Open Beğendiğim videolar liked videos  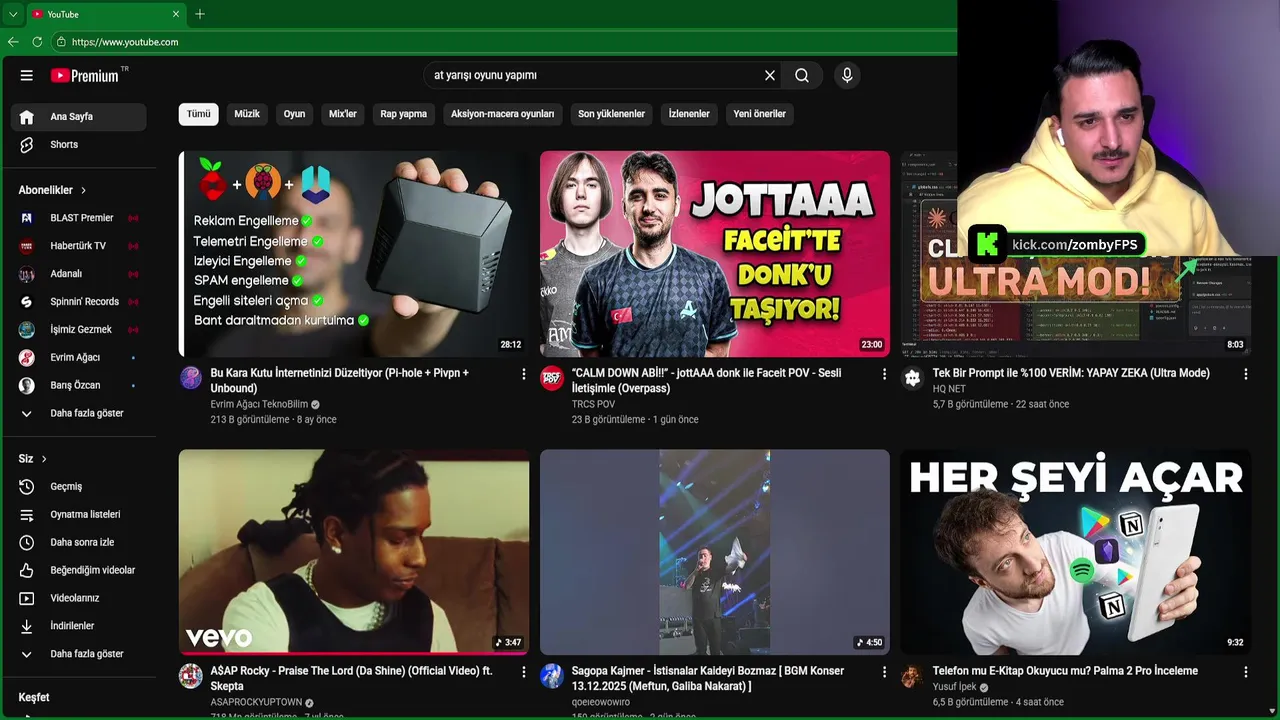point(78,571)
